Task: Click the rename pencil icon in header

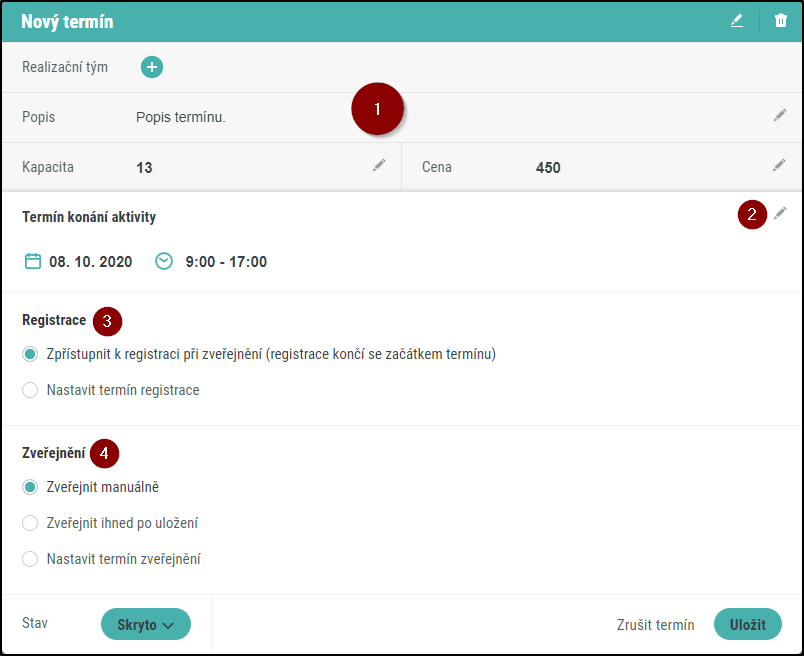Action: 737,20
